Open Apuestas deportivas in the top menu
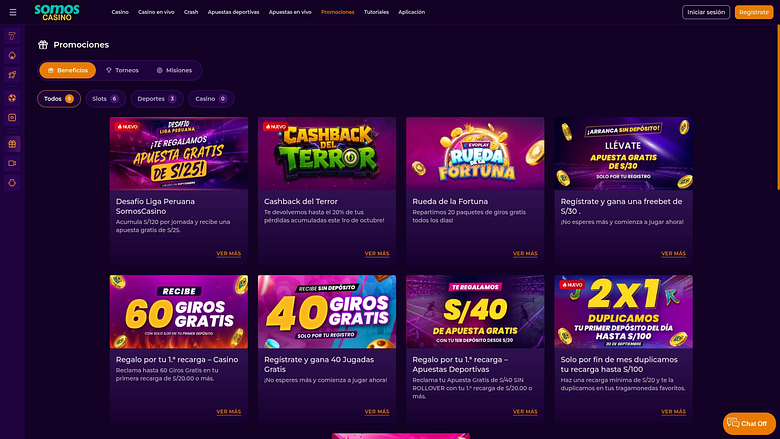 pyautogui.click(x=233, y=12)
